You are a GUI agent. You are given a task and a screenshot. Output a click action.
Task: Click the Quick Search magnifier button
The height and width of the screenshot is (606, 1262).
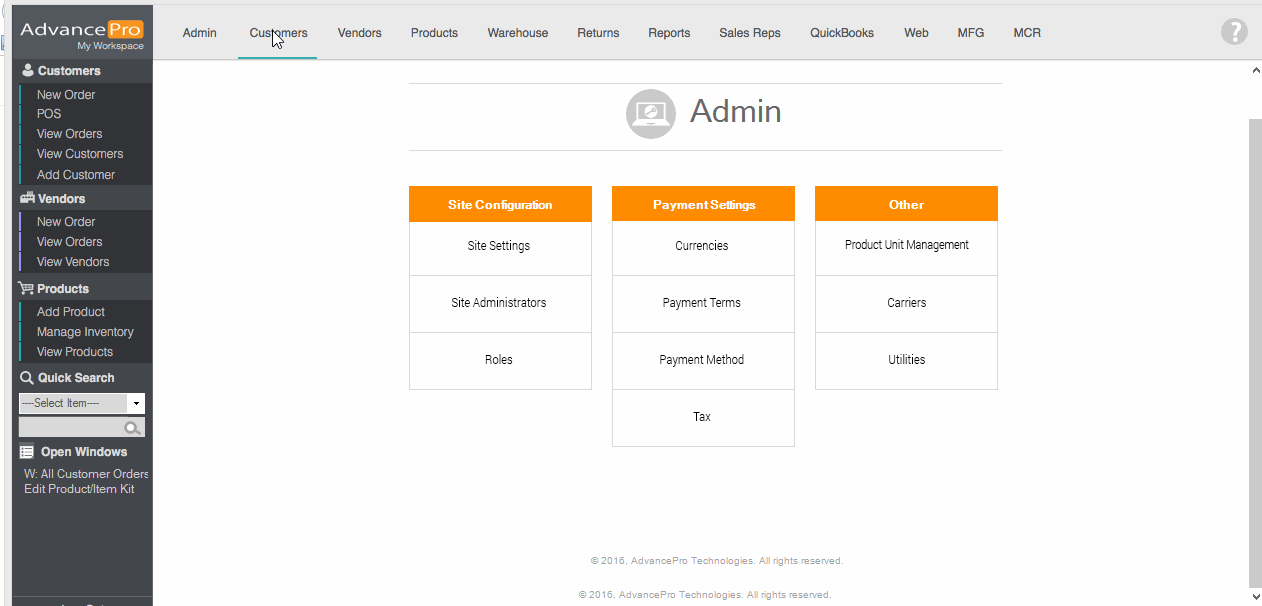(132, 428)
